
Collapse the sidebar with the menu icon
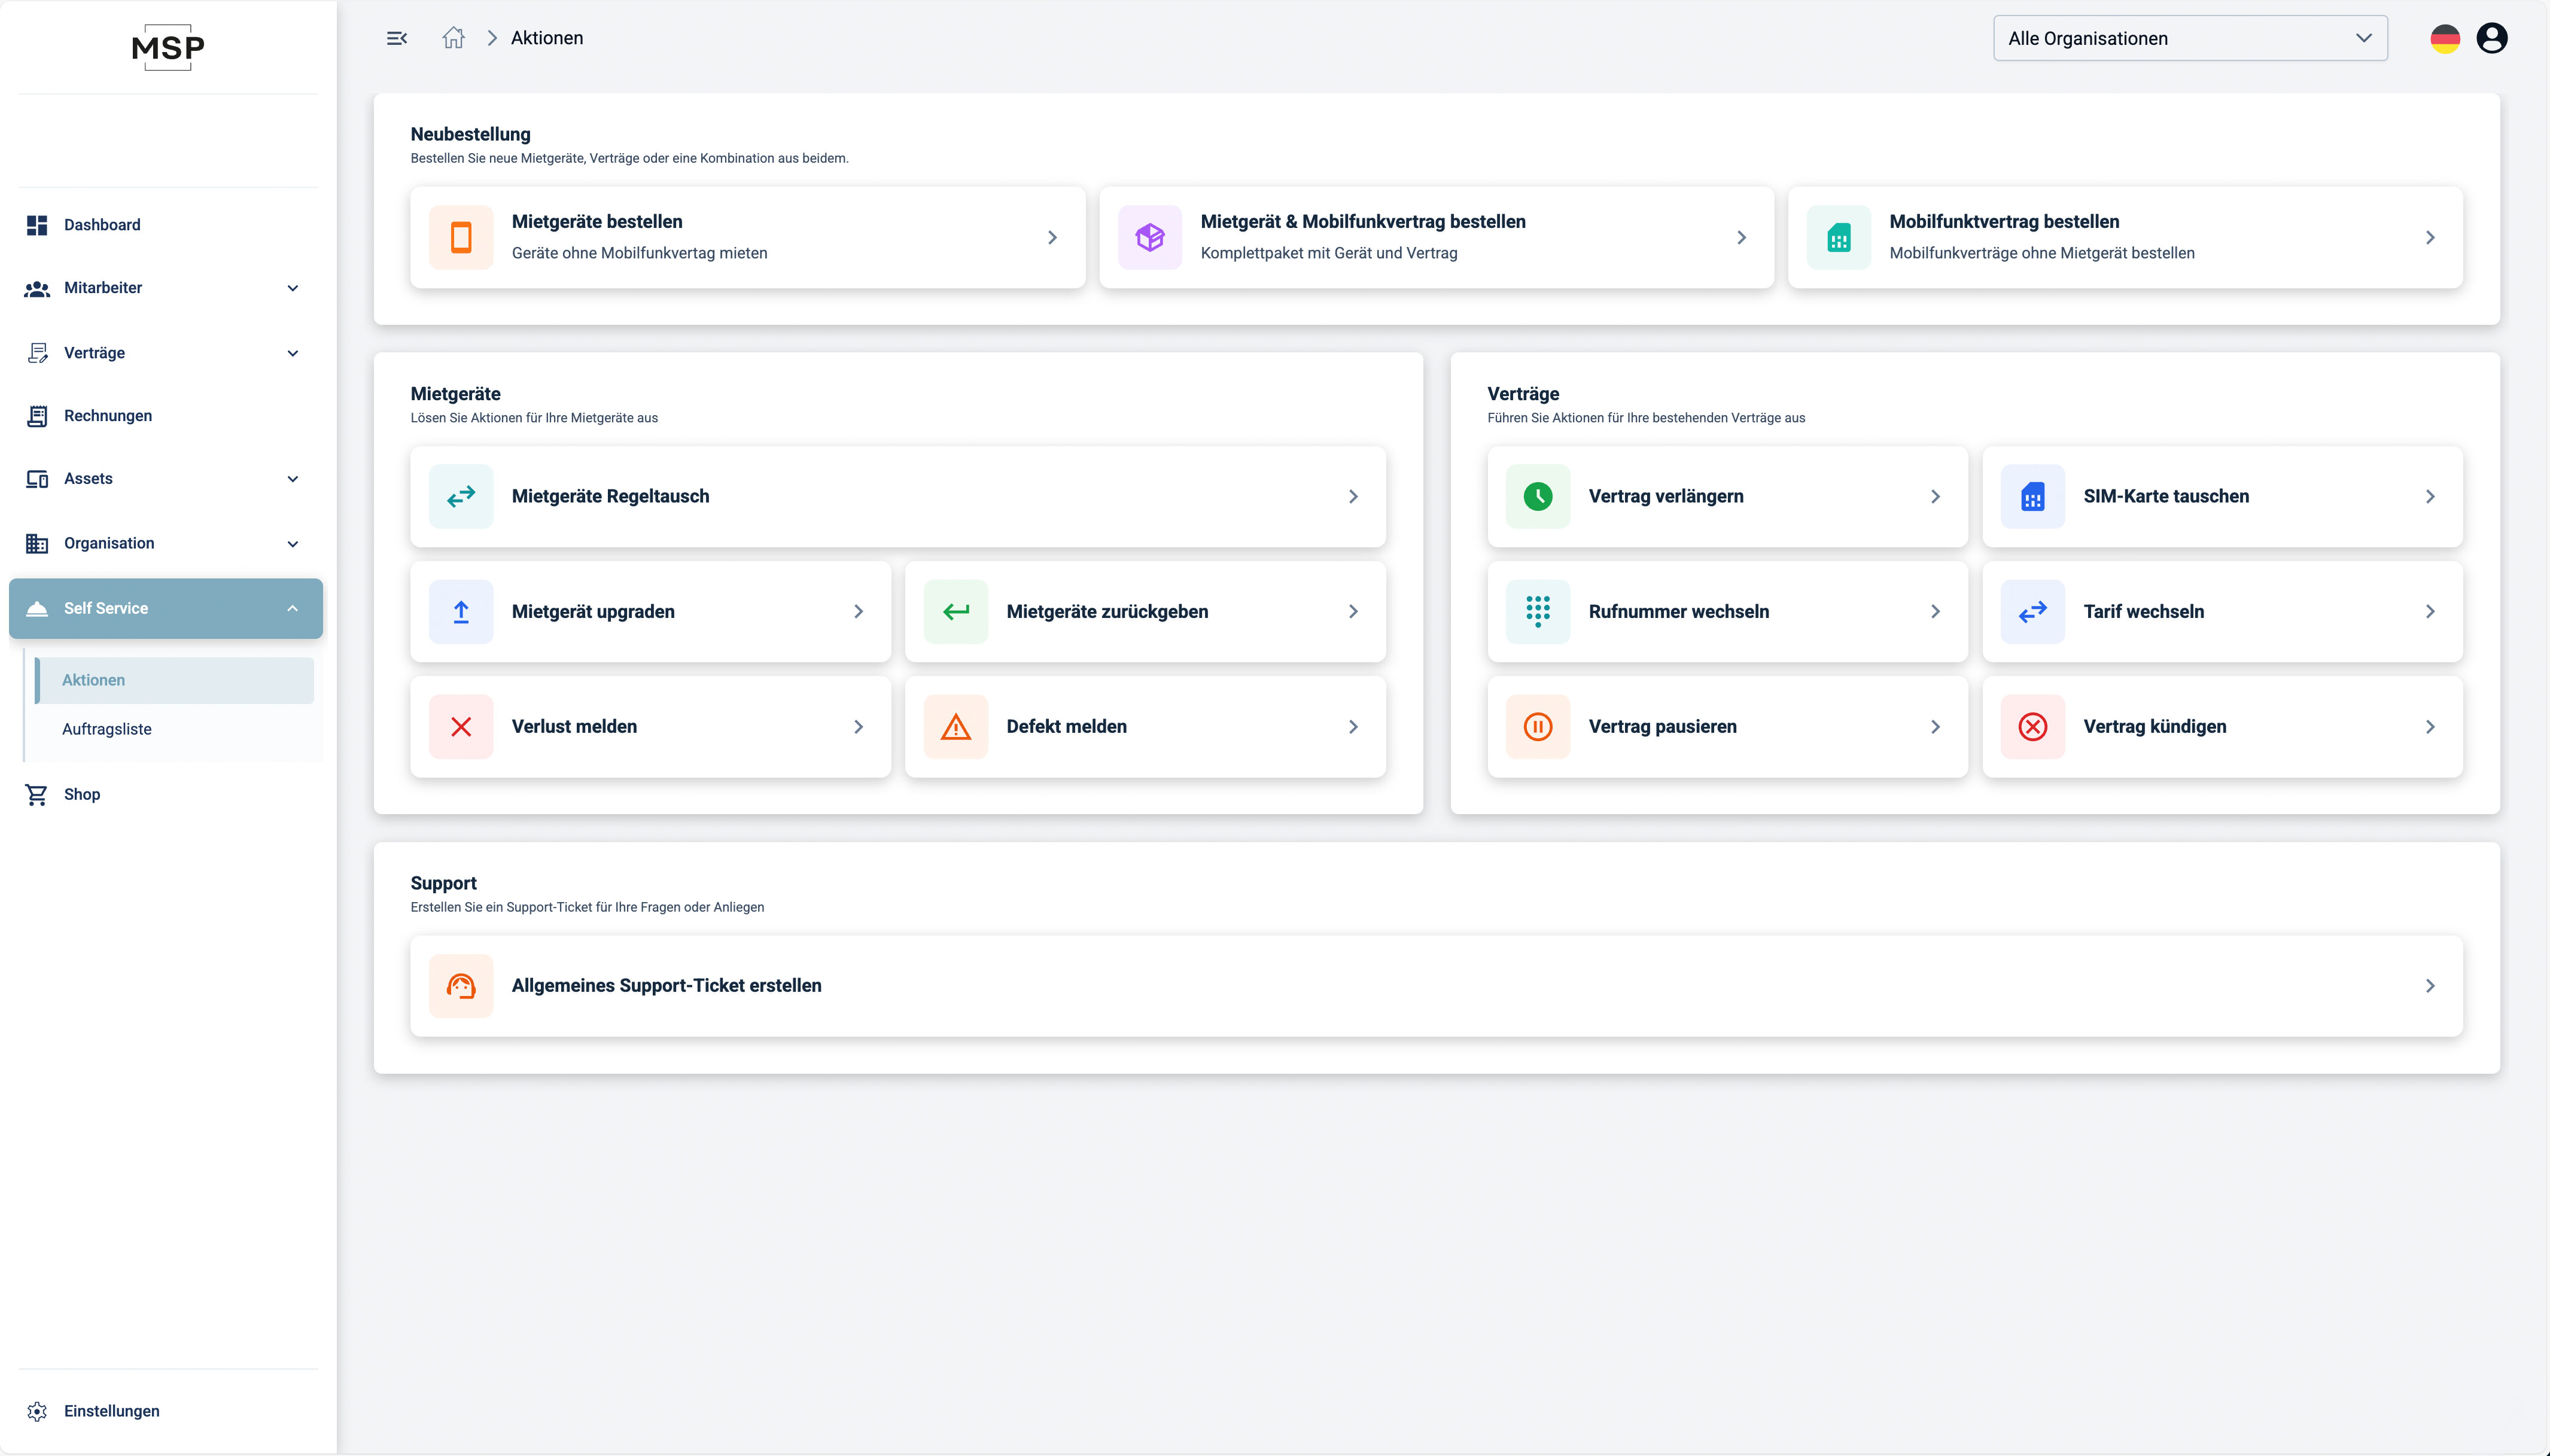click(397, 38)
